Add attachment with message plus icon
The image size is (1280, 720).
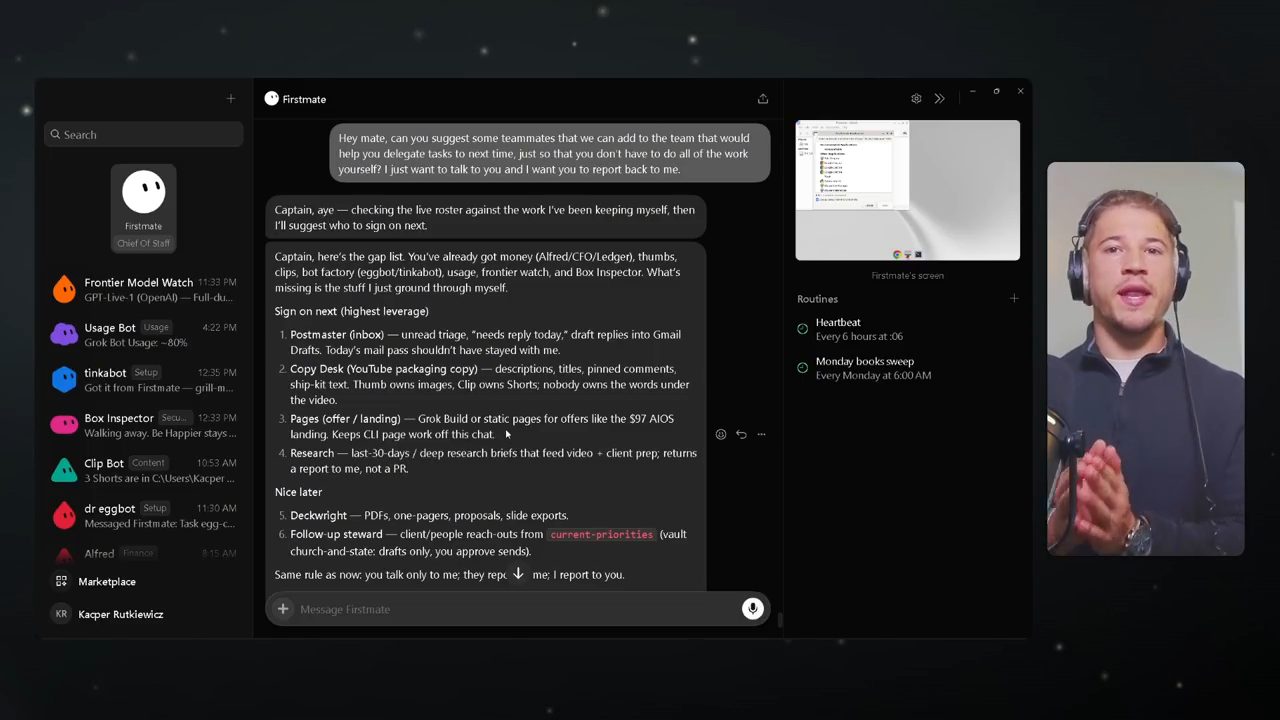[x=283, y=609]
